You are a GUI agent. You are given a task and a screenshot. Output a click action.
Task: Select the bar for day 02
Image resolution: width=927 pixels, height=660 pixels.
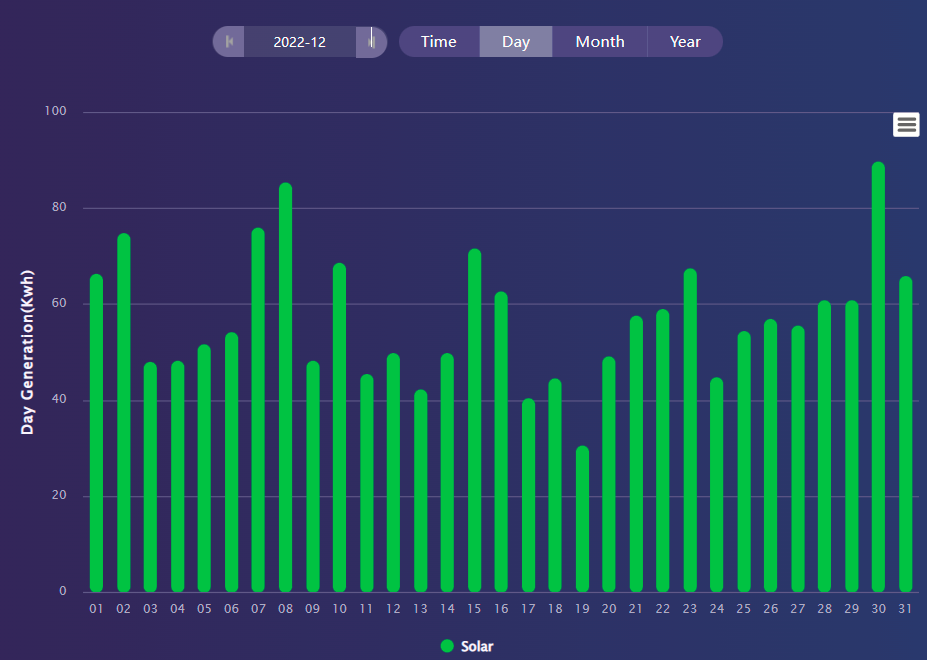124,414
